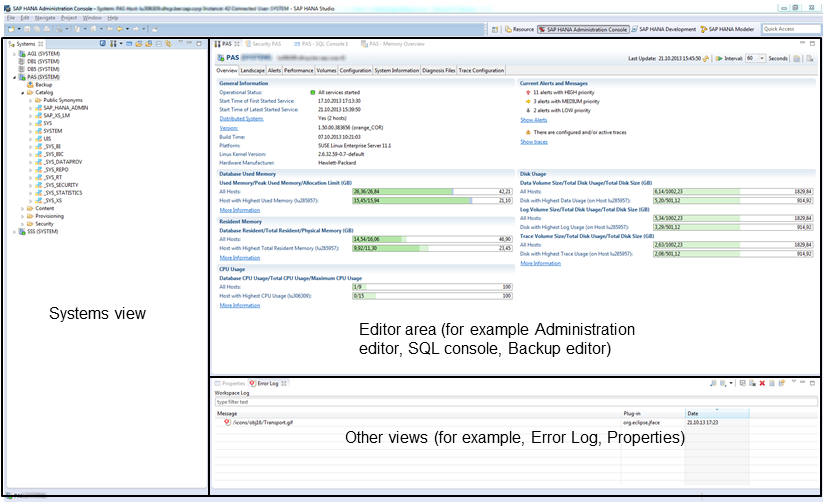Open the Navigate menu
The image size is (827, 502).
[44, 18]
